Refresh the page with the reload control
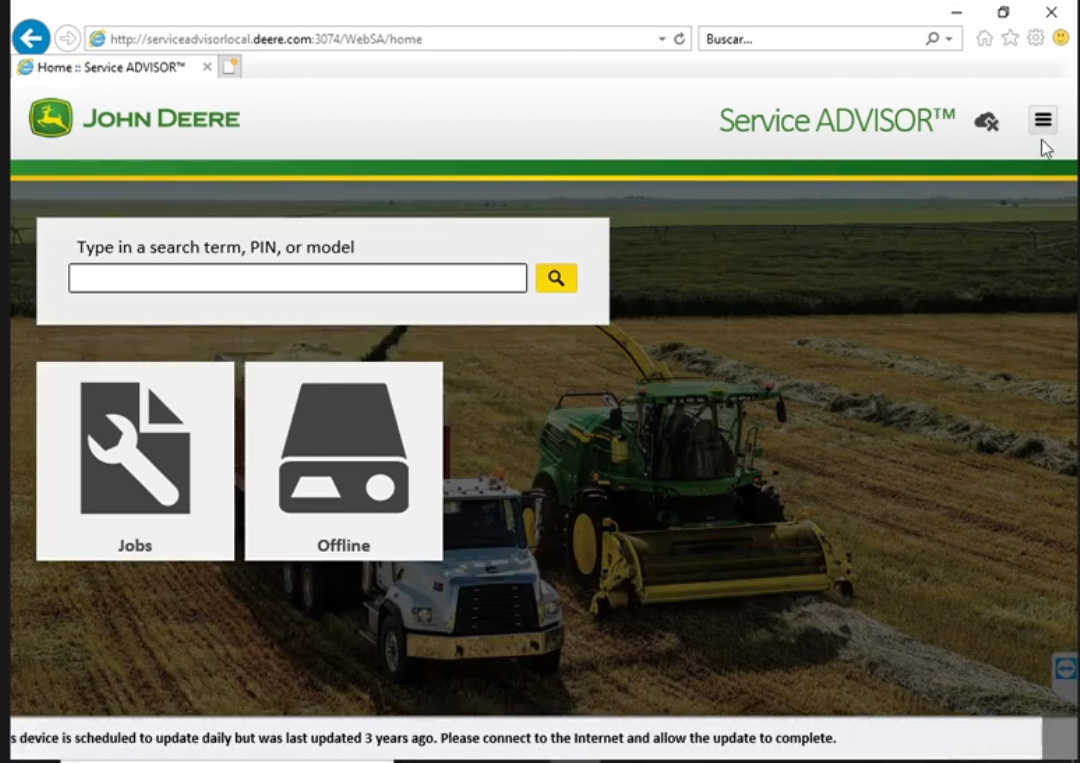This screenshot has height=763, width=1080. coord(679,38)
